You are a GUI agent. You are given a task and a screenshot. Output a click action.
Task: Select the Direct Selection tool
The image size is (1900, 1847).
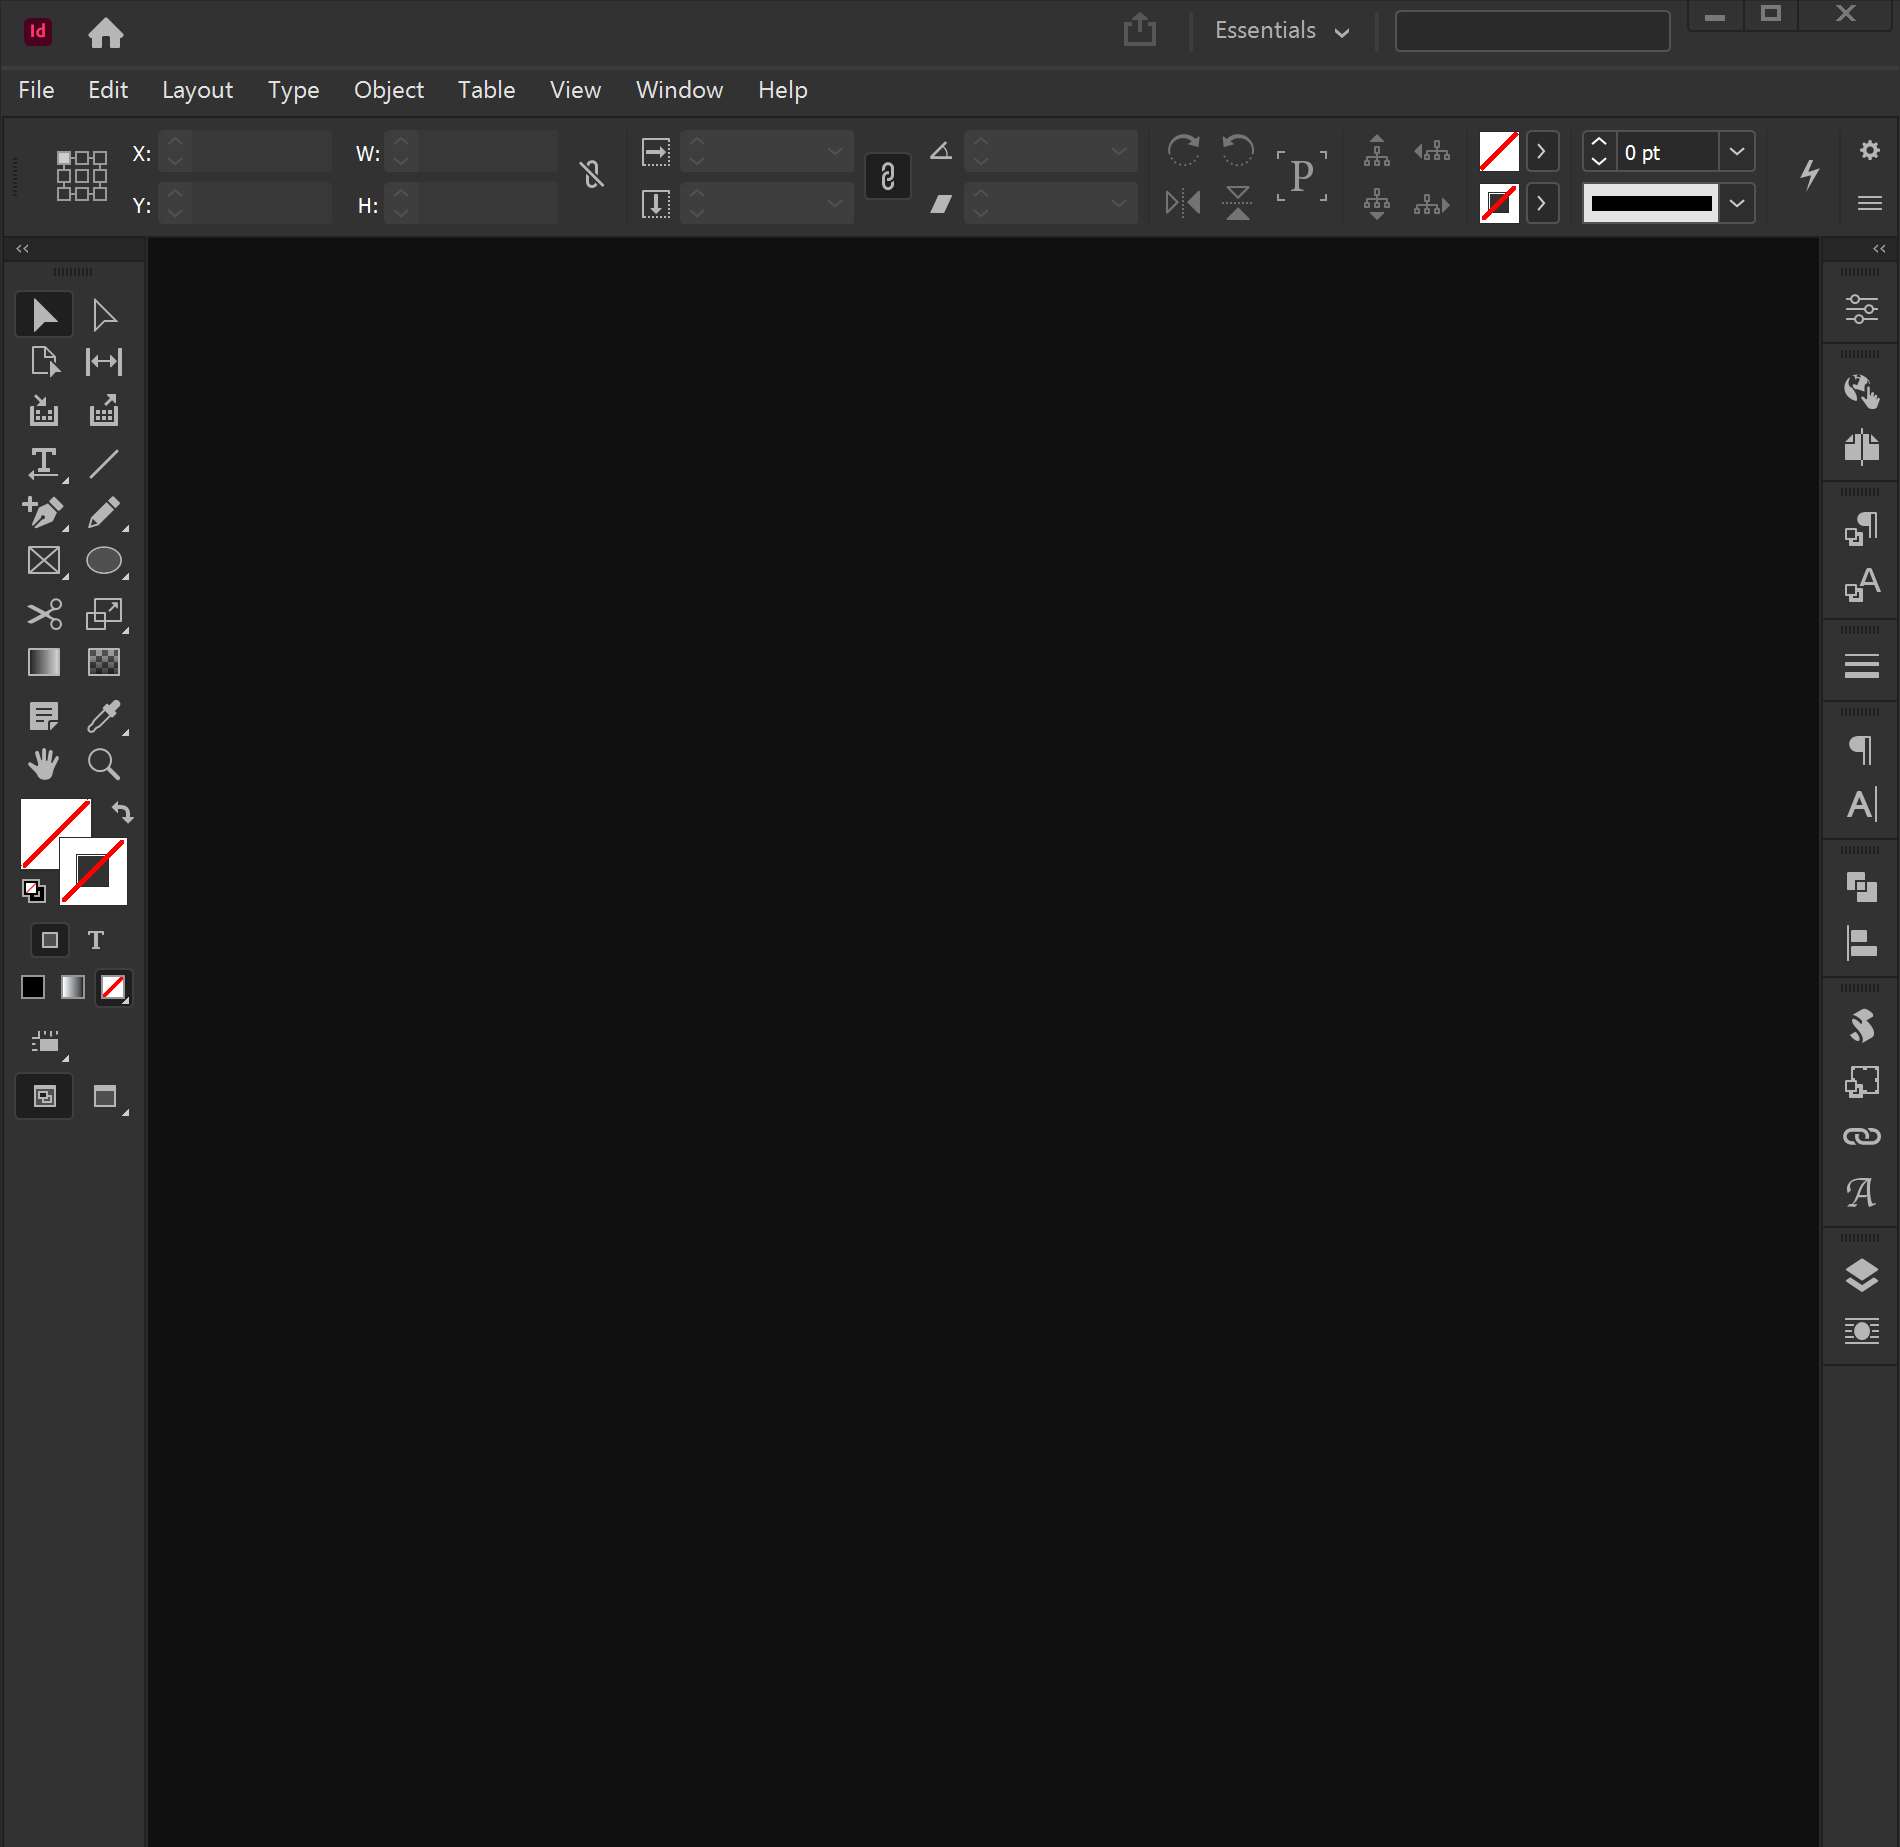pyautogui.click(x=104, y=315)
